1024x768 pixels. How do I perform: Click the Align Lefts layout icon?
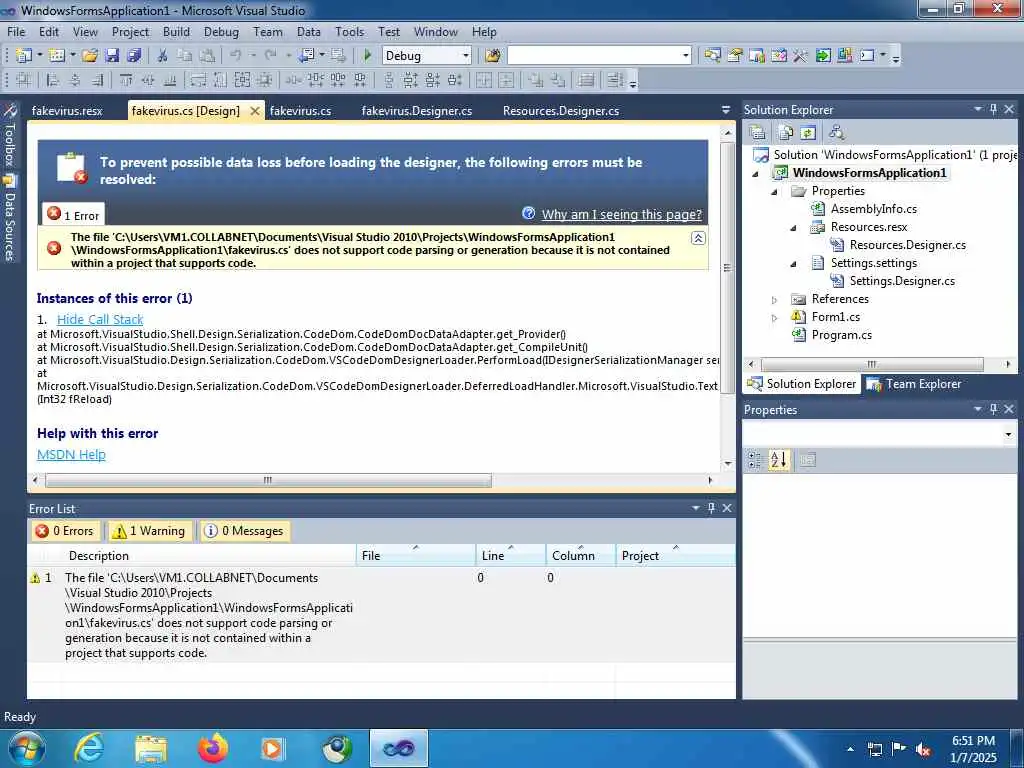click(53, 80)
